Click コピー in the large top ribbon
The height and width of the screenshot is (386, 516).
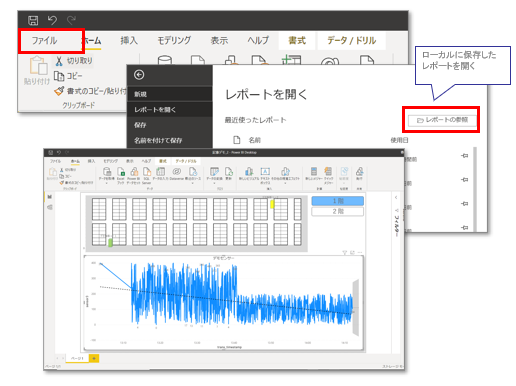coord(68,76)
